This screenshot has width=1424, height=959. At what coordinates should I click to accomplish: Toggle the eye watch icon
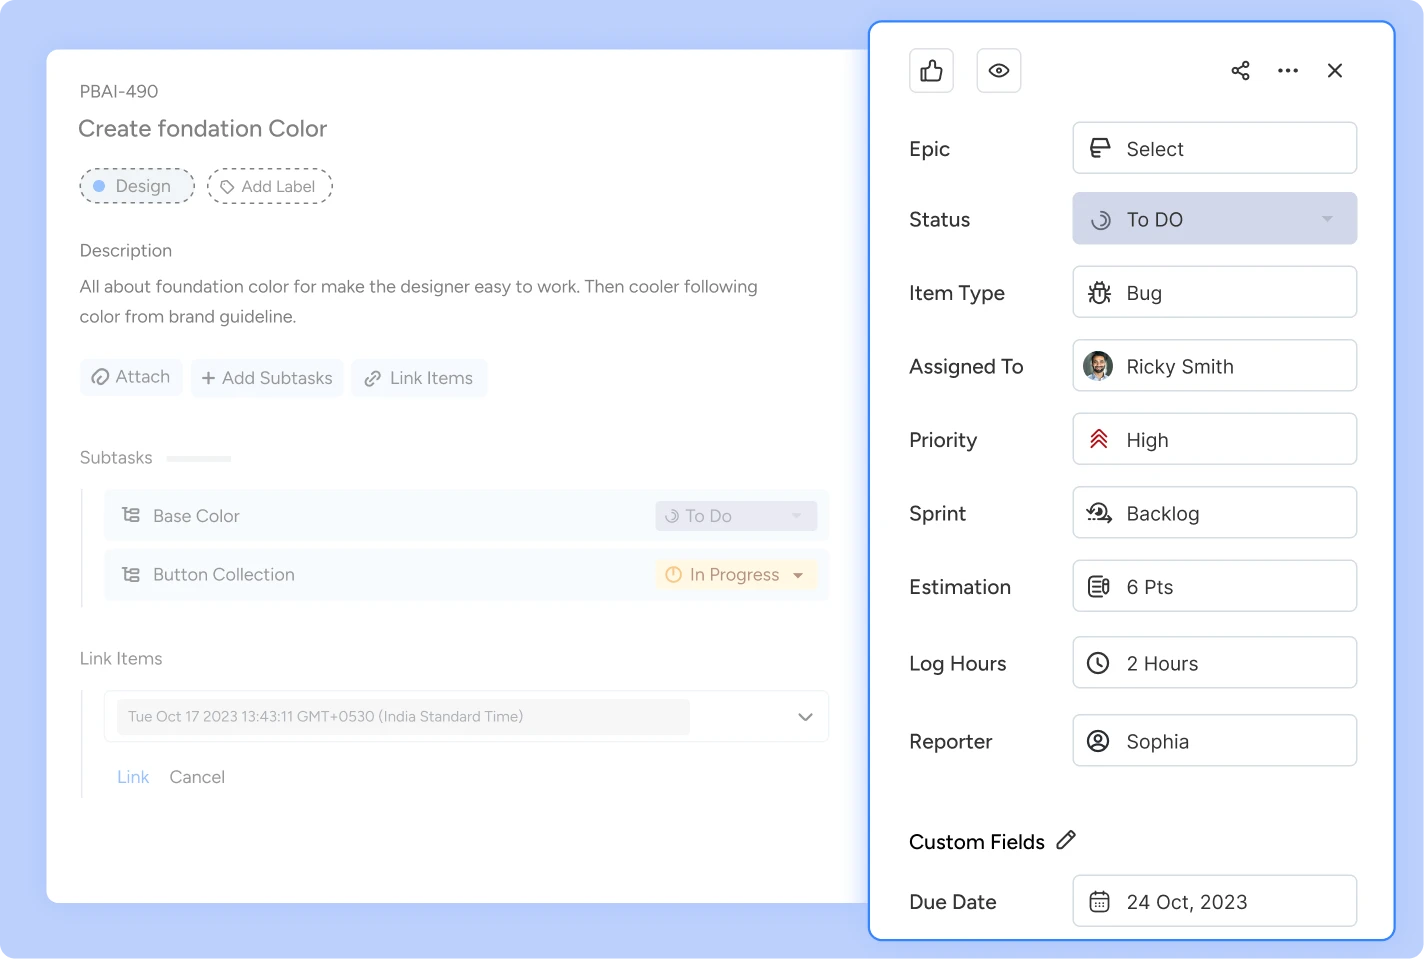click(x=998, y=71)
